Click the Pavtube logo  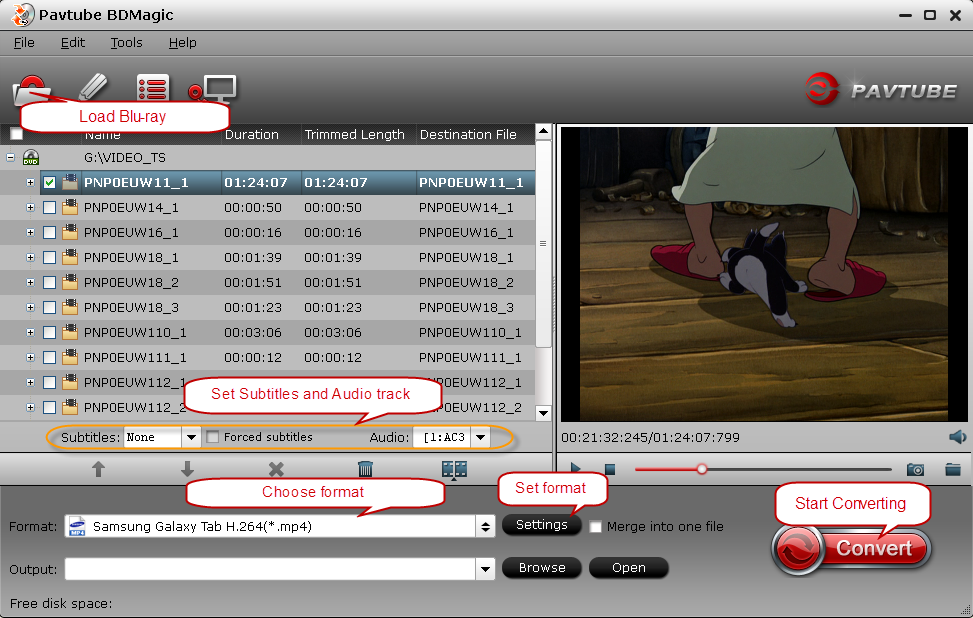click(x=881, y=90)
